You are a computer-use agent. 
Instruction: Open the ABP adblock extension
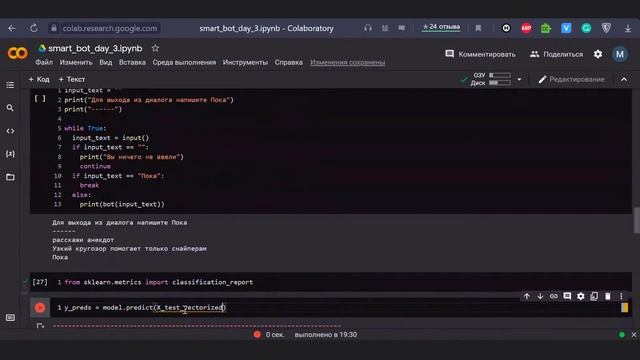[x=526, y=28]
